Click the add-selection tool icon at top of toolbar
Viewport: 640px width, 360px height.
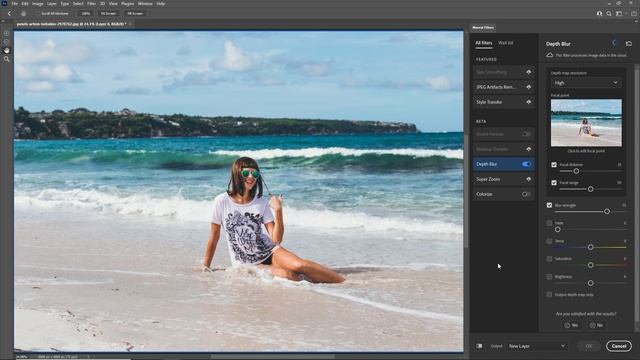[7, 33]
